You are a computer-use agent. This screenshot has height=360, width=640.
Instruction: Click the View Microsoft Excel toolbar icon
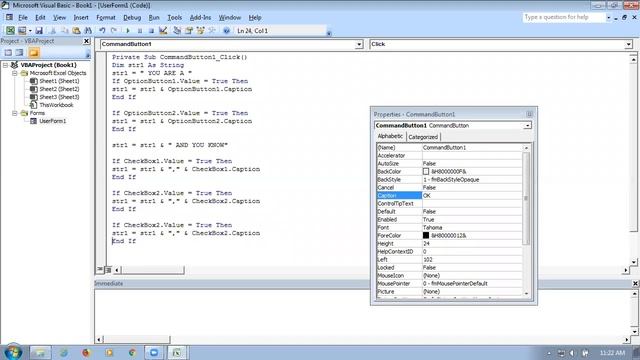coord(10,31)
